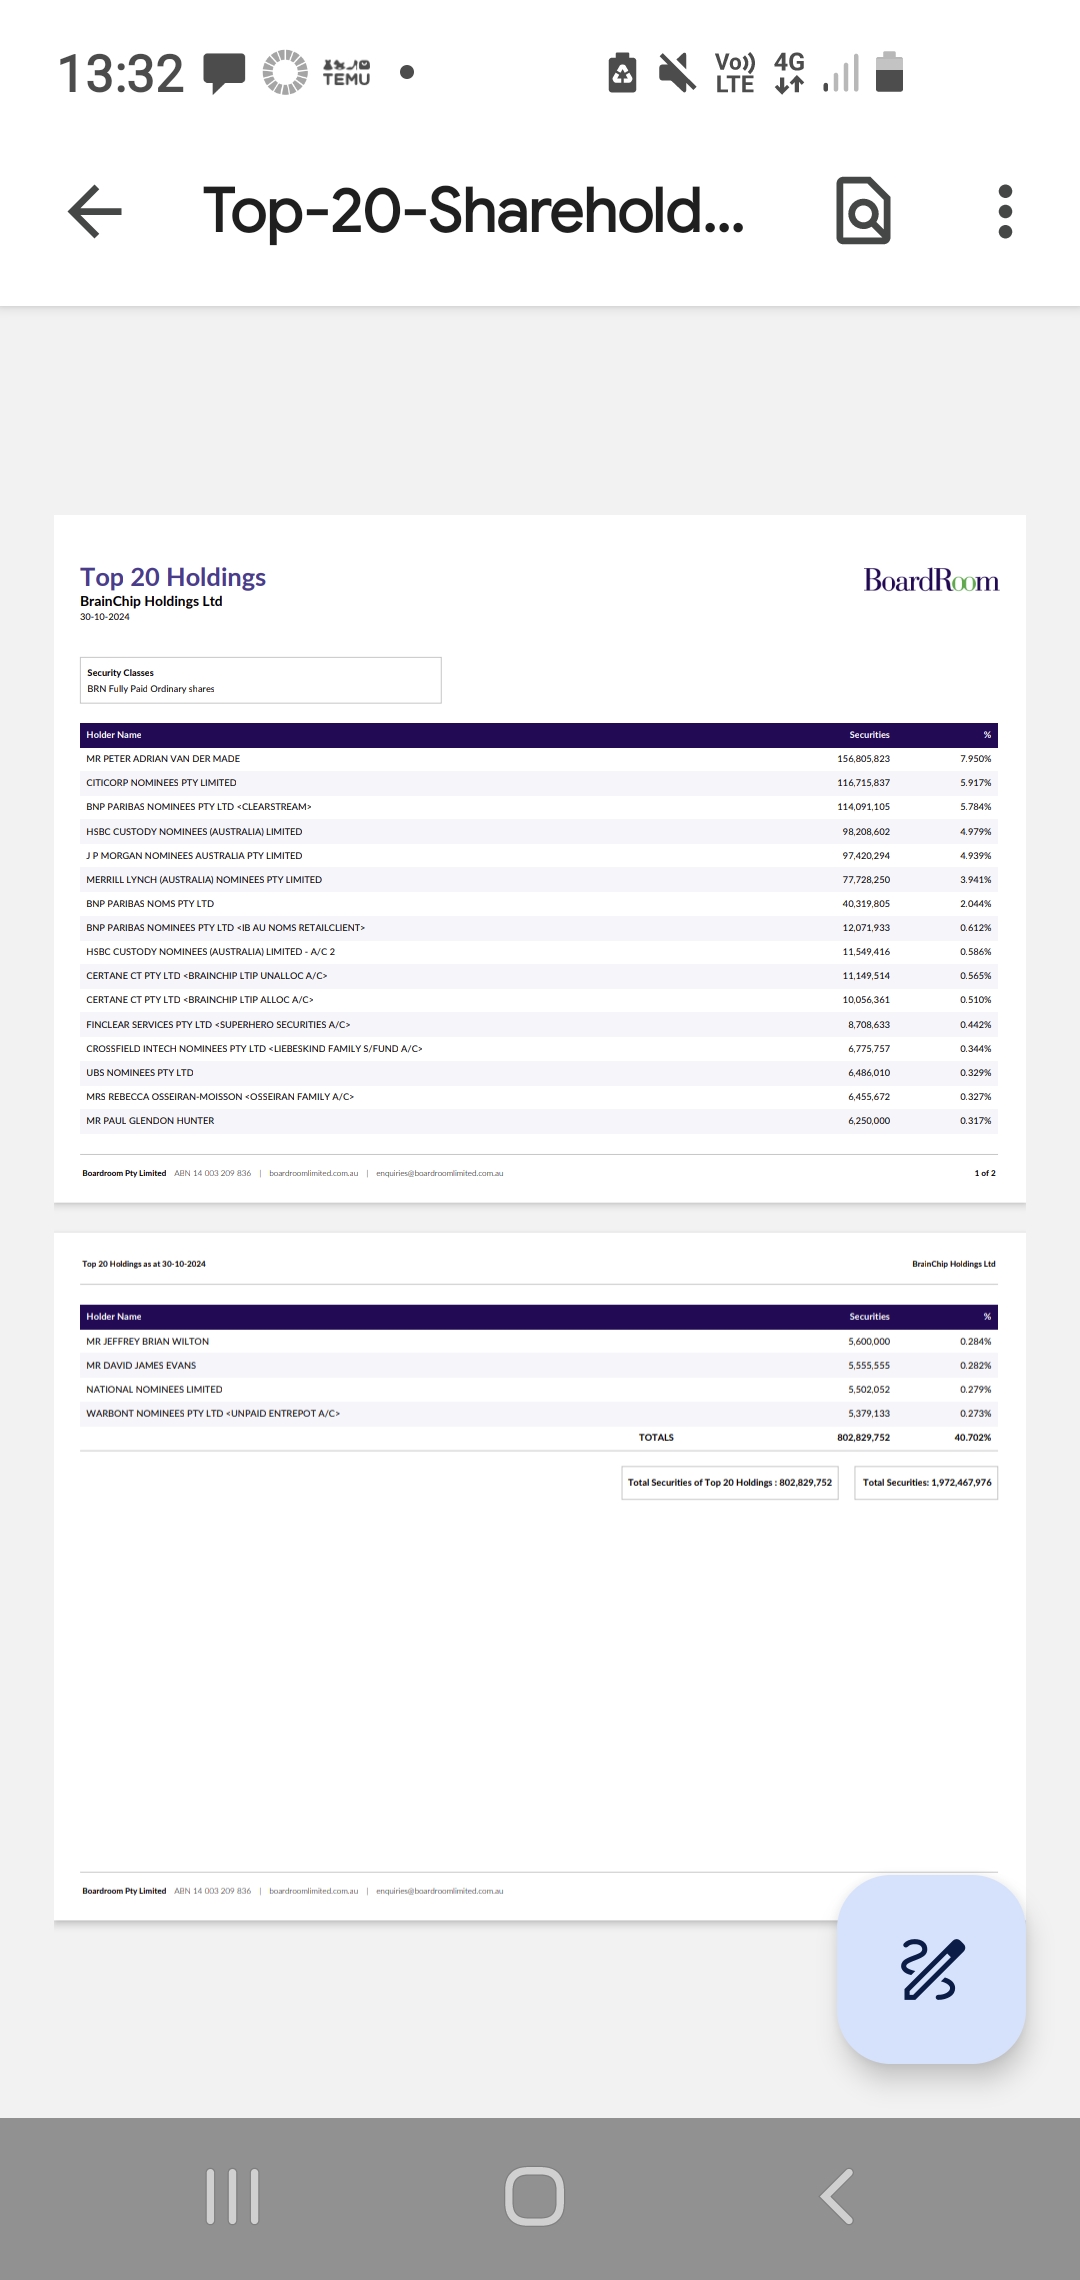The width and height of the screenshot is (1080, 2280).
Task: Tap the Security Classes box
Action: (x=261, y=680)
